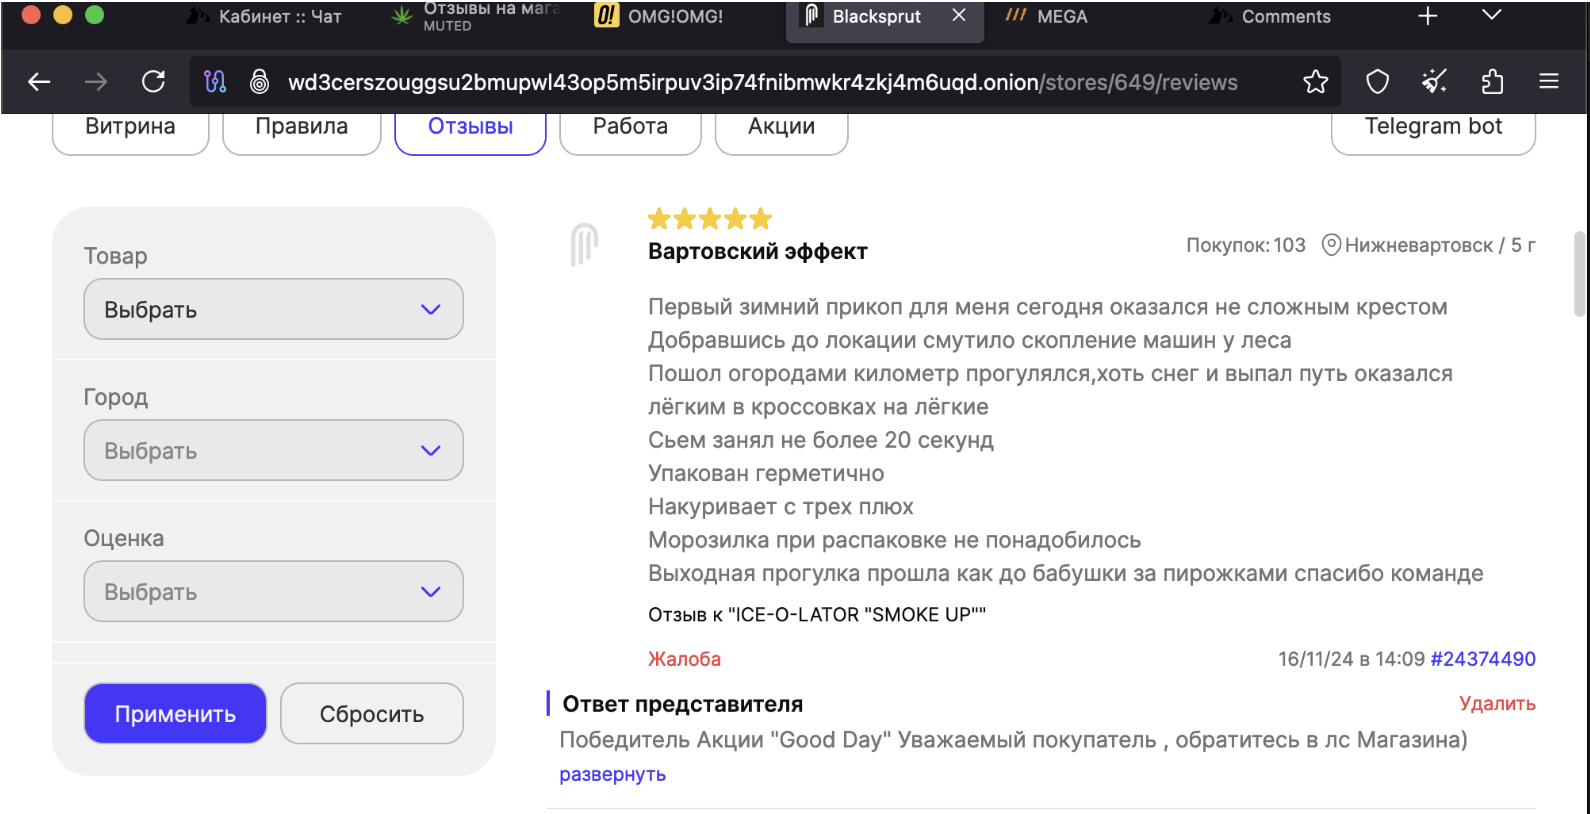The image size is (1590, 814).
Task: Click the New Identity broom icon
Action: 1435,82
